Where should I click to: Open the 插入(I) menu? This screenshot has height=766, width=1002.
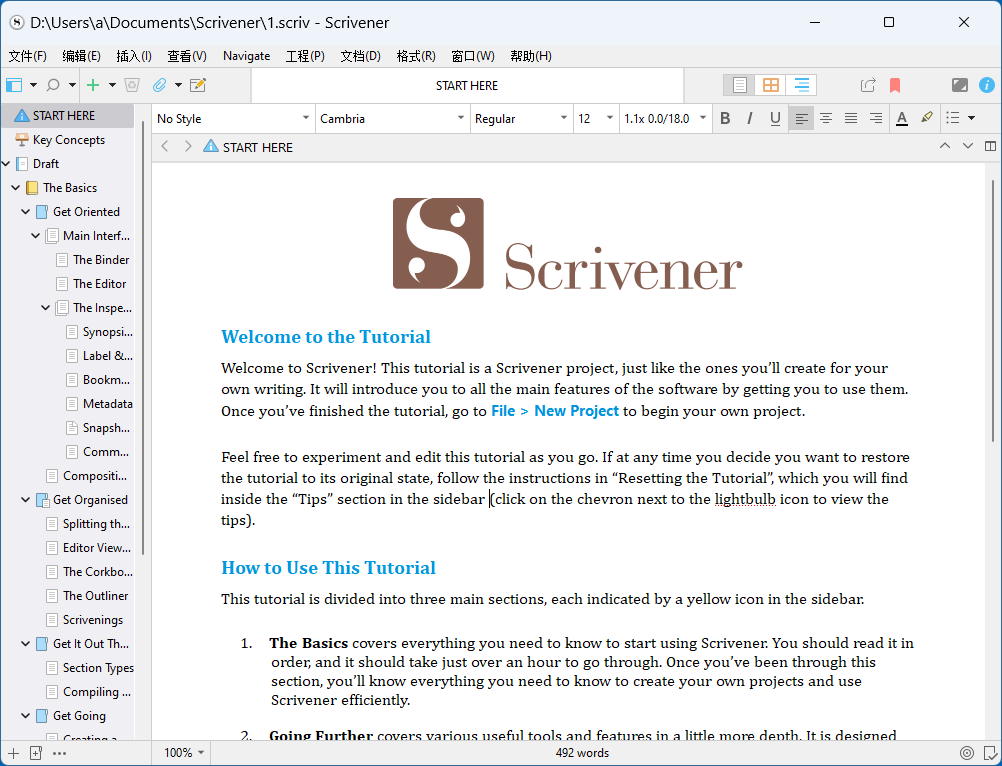(x=134, y=56)
